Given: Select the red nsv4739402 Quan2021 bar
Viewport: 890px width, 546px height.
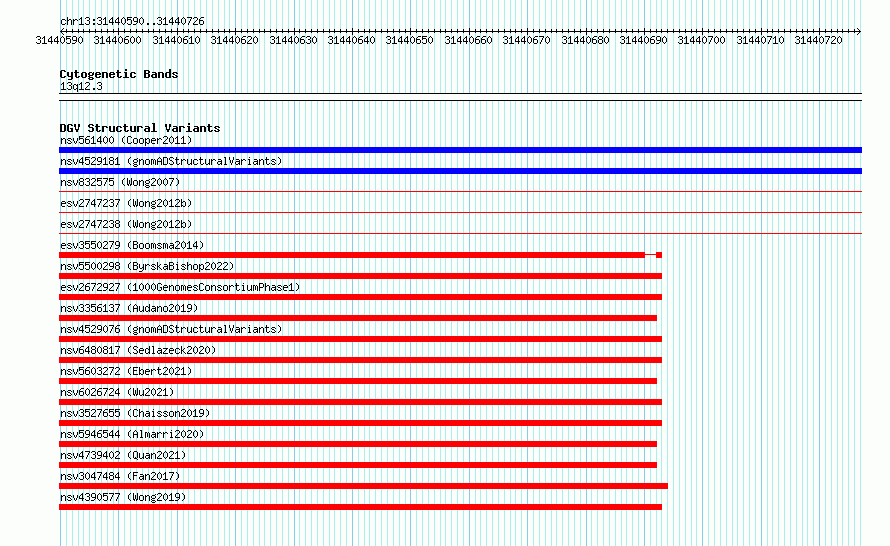Looking at the screenshot, I should click(x=358, y=465).
